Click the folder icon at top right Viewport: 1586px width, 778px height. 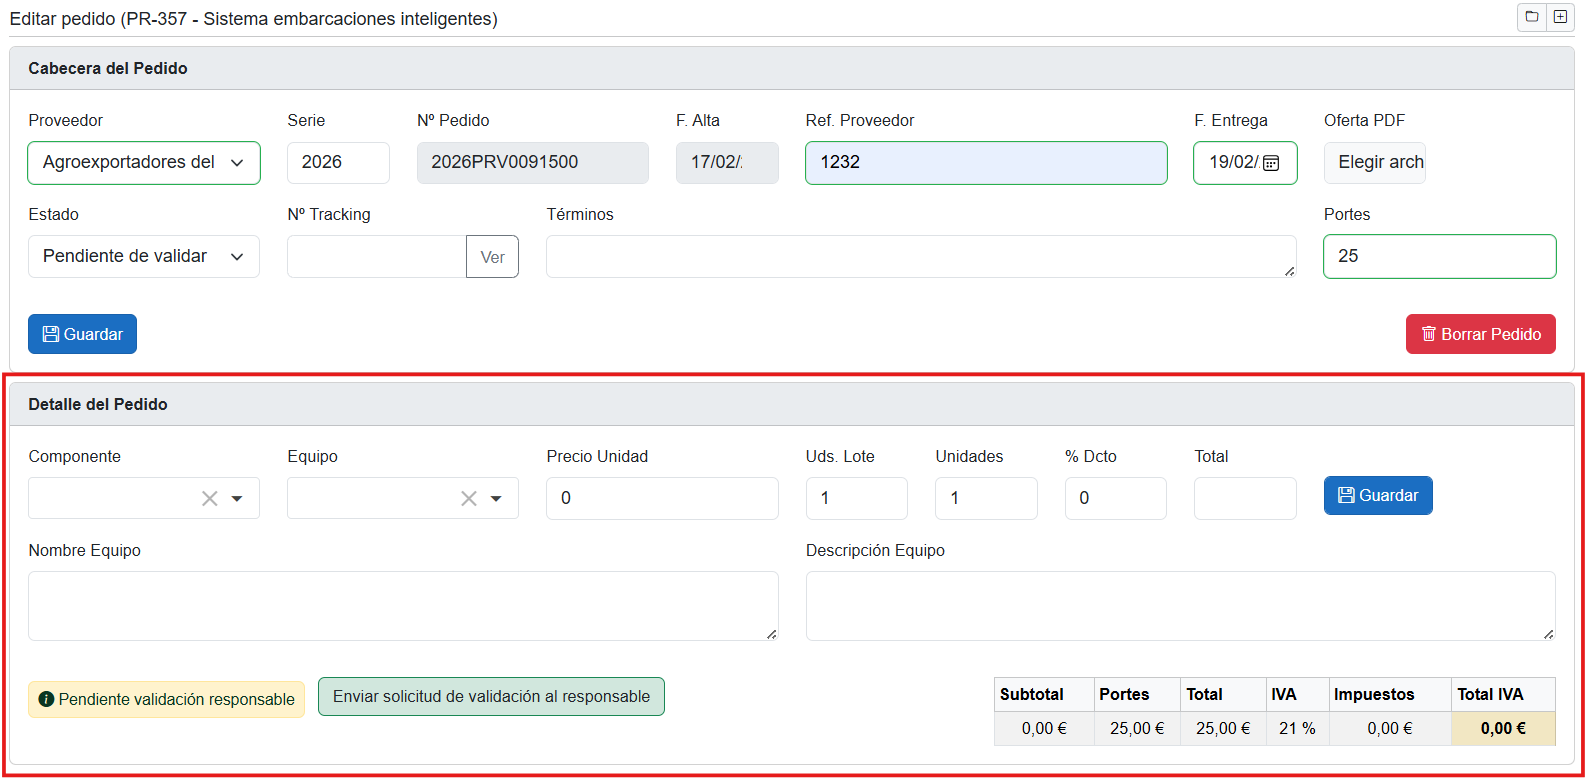pyautogui.click(x=1531, y=17)
